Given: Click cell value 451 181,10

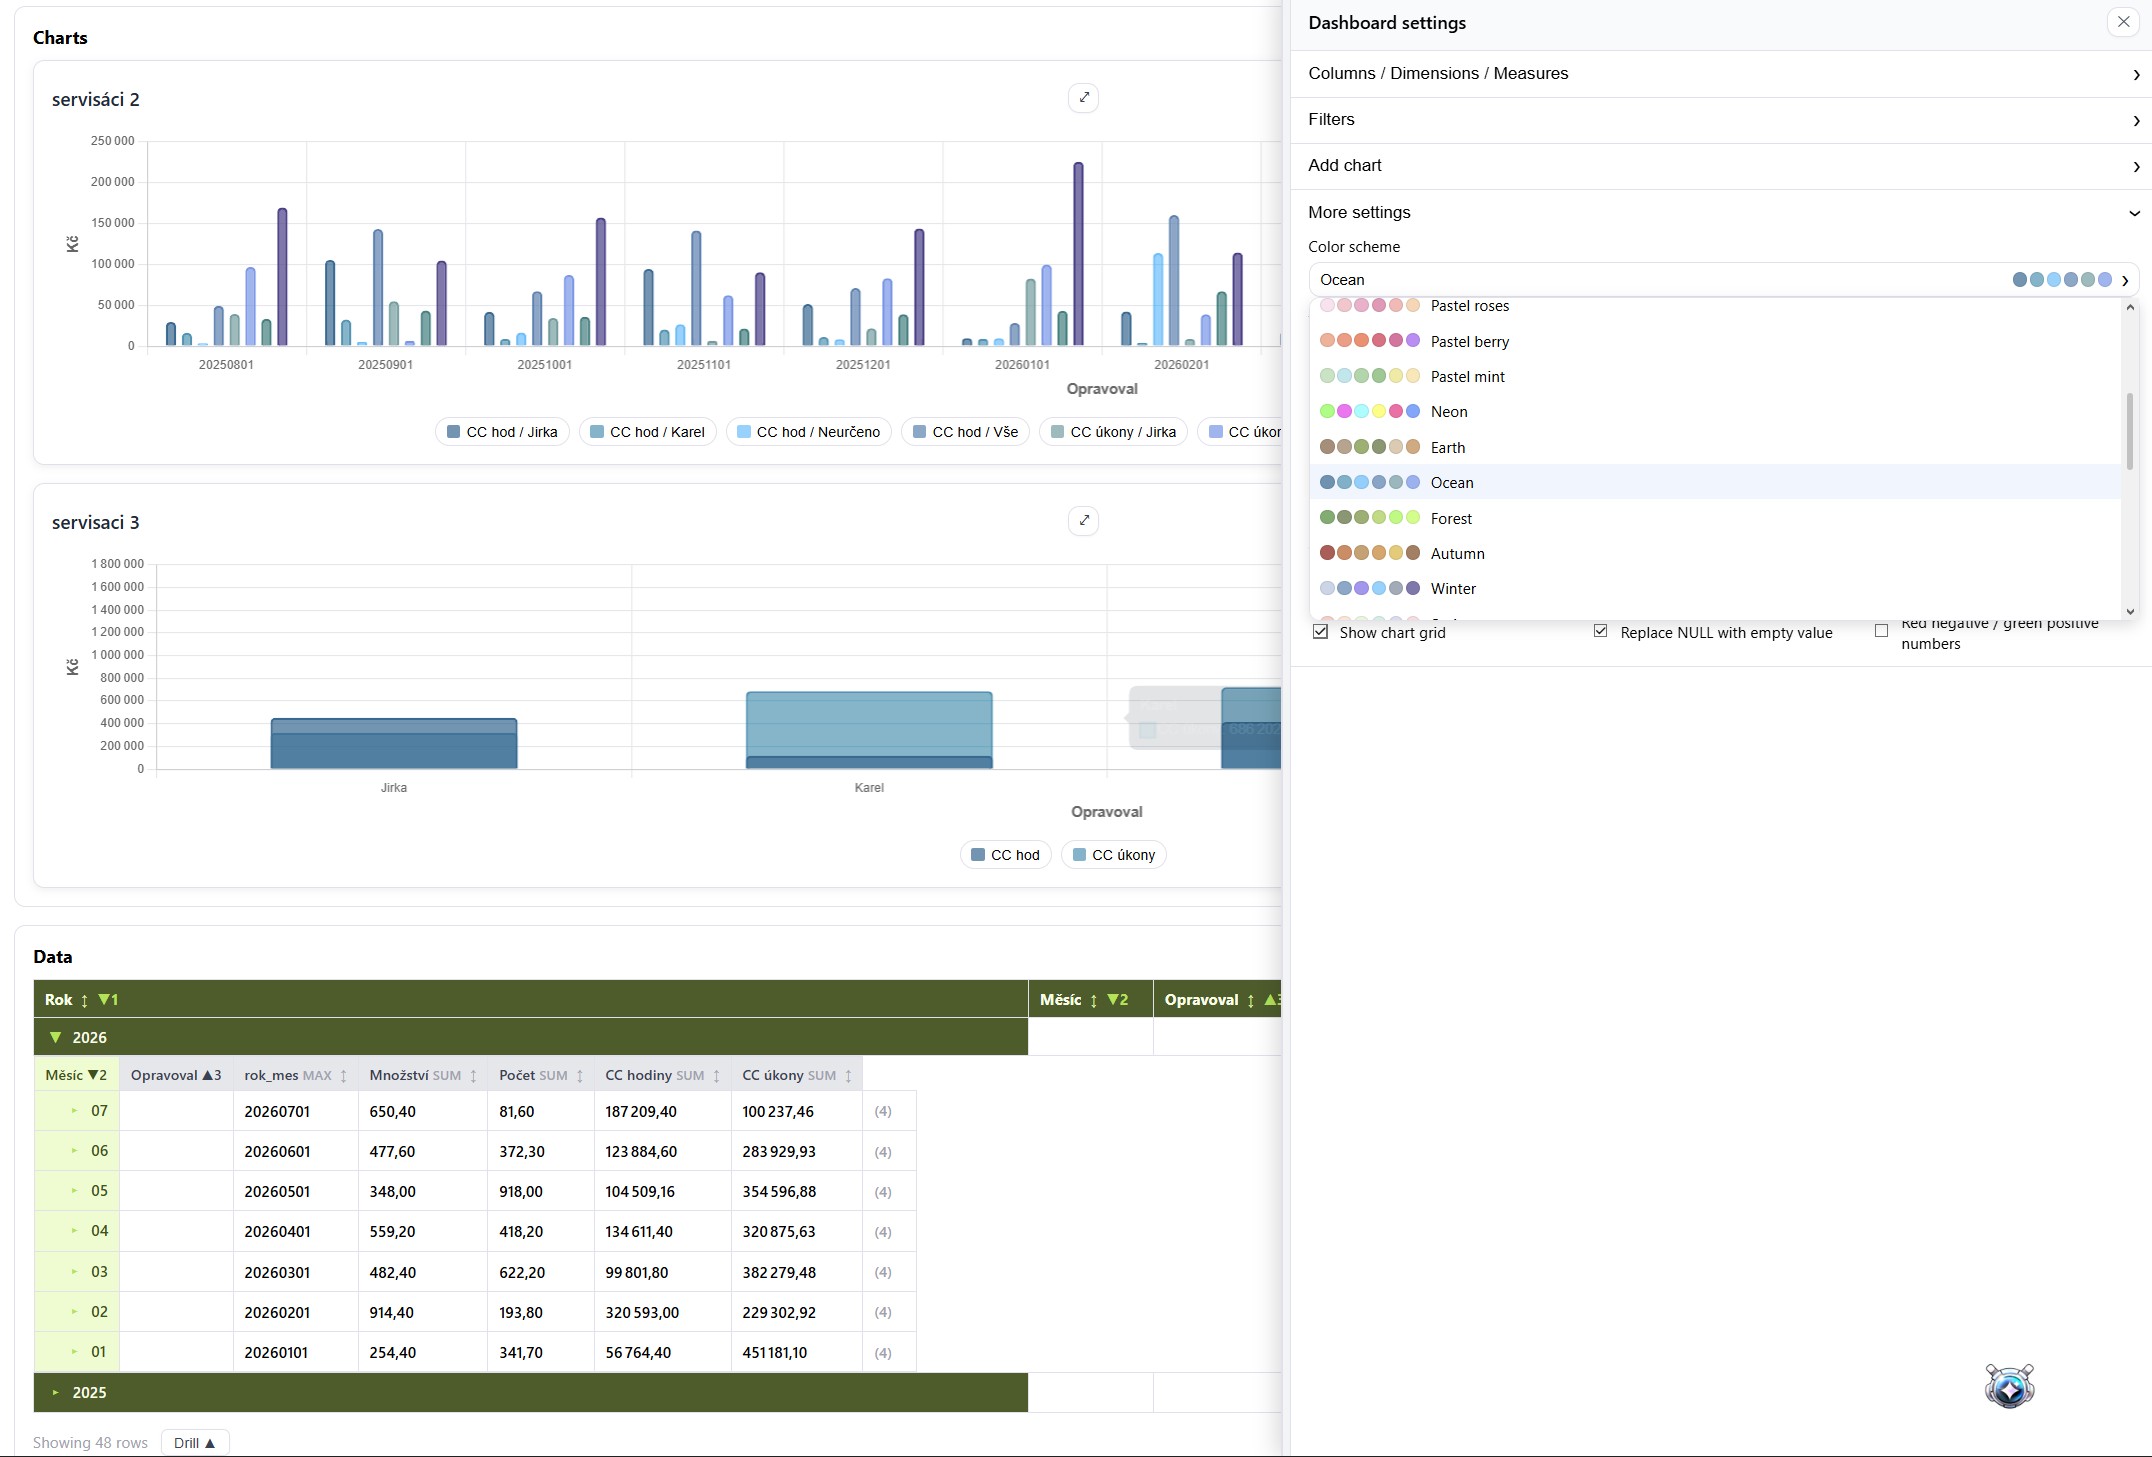Looking at the screenshot, I should 775,1353.
